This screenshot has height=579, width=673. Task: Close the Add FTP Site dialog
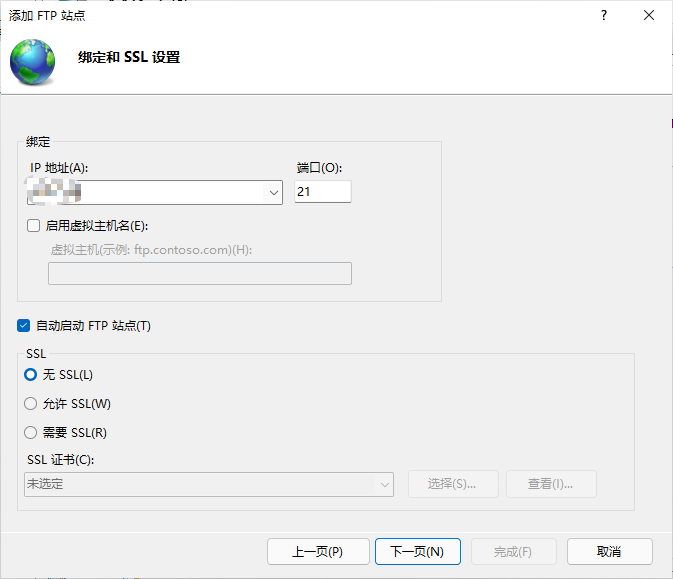click(649, 15)
